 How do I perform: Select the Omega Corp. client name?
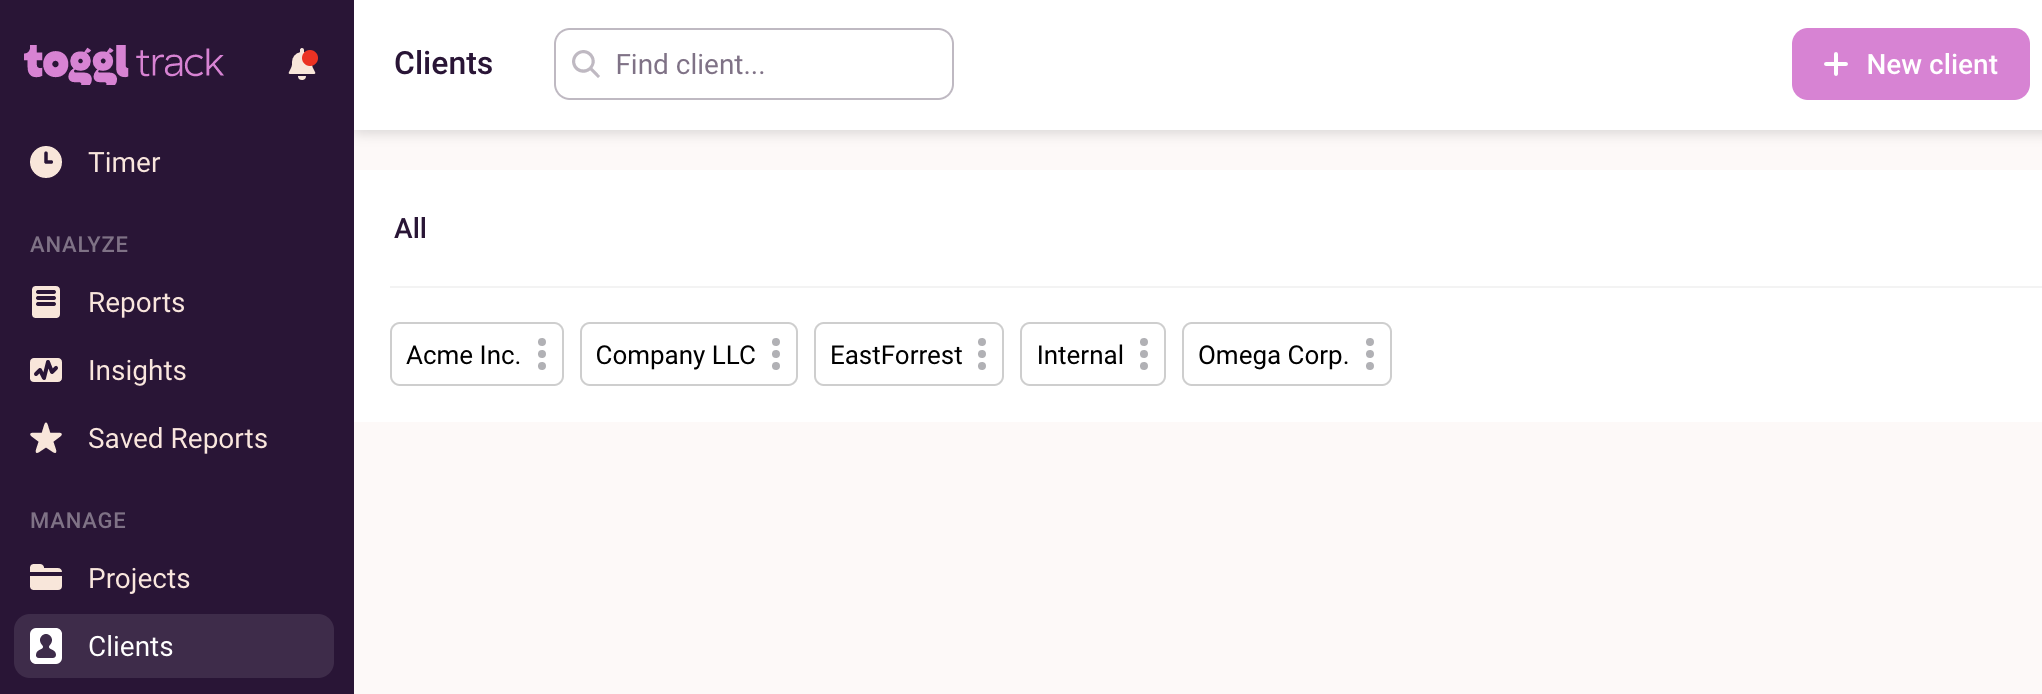pyautogui.click(x=1272, y=355)
